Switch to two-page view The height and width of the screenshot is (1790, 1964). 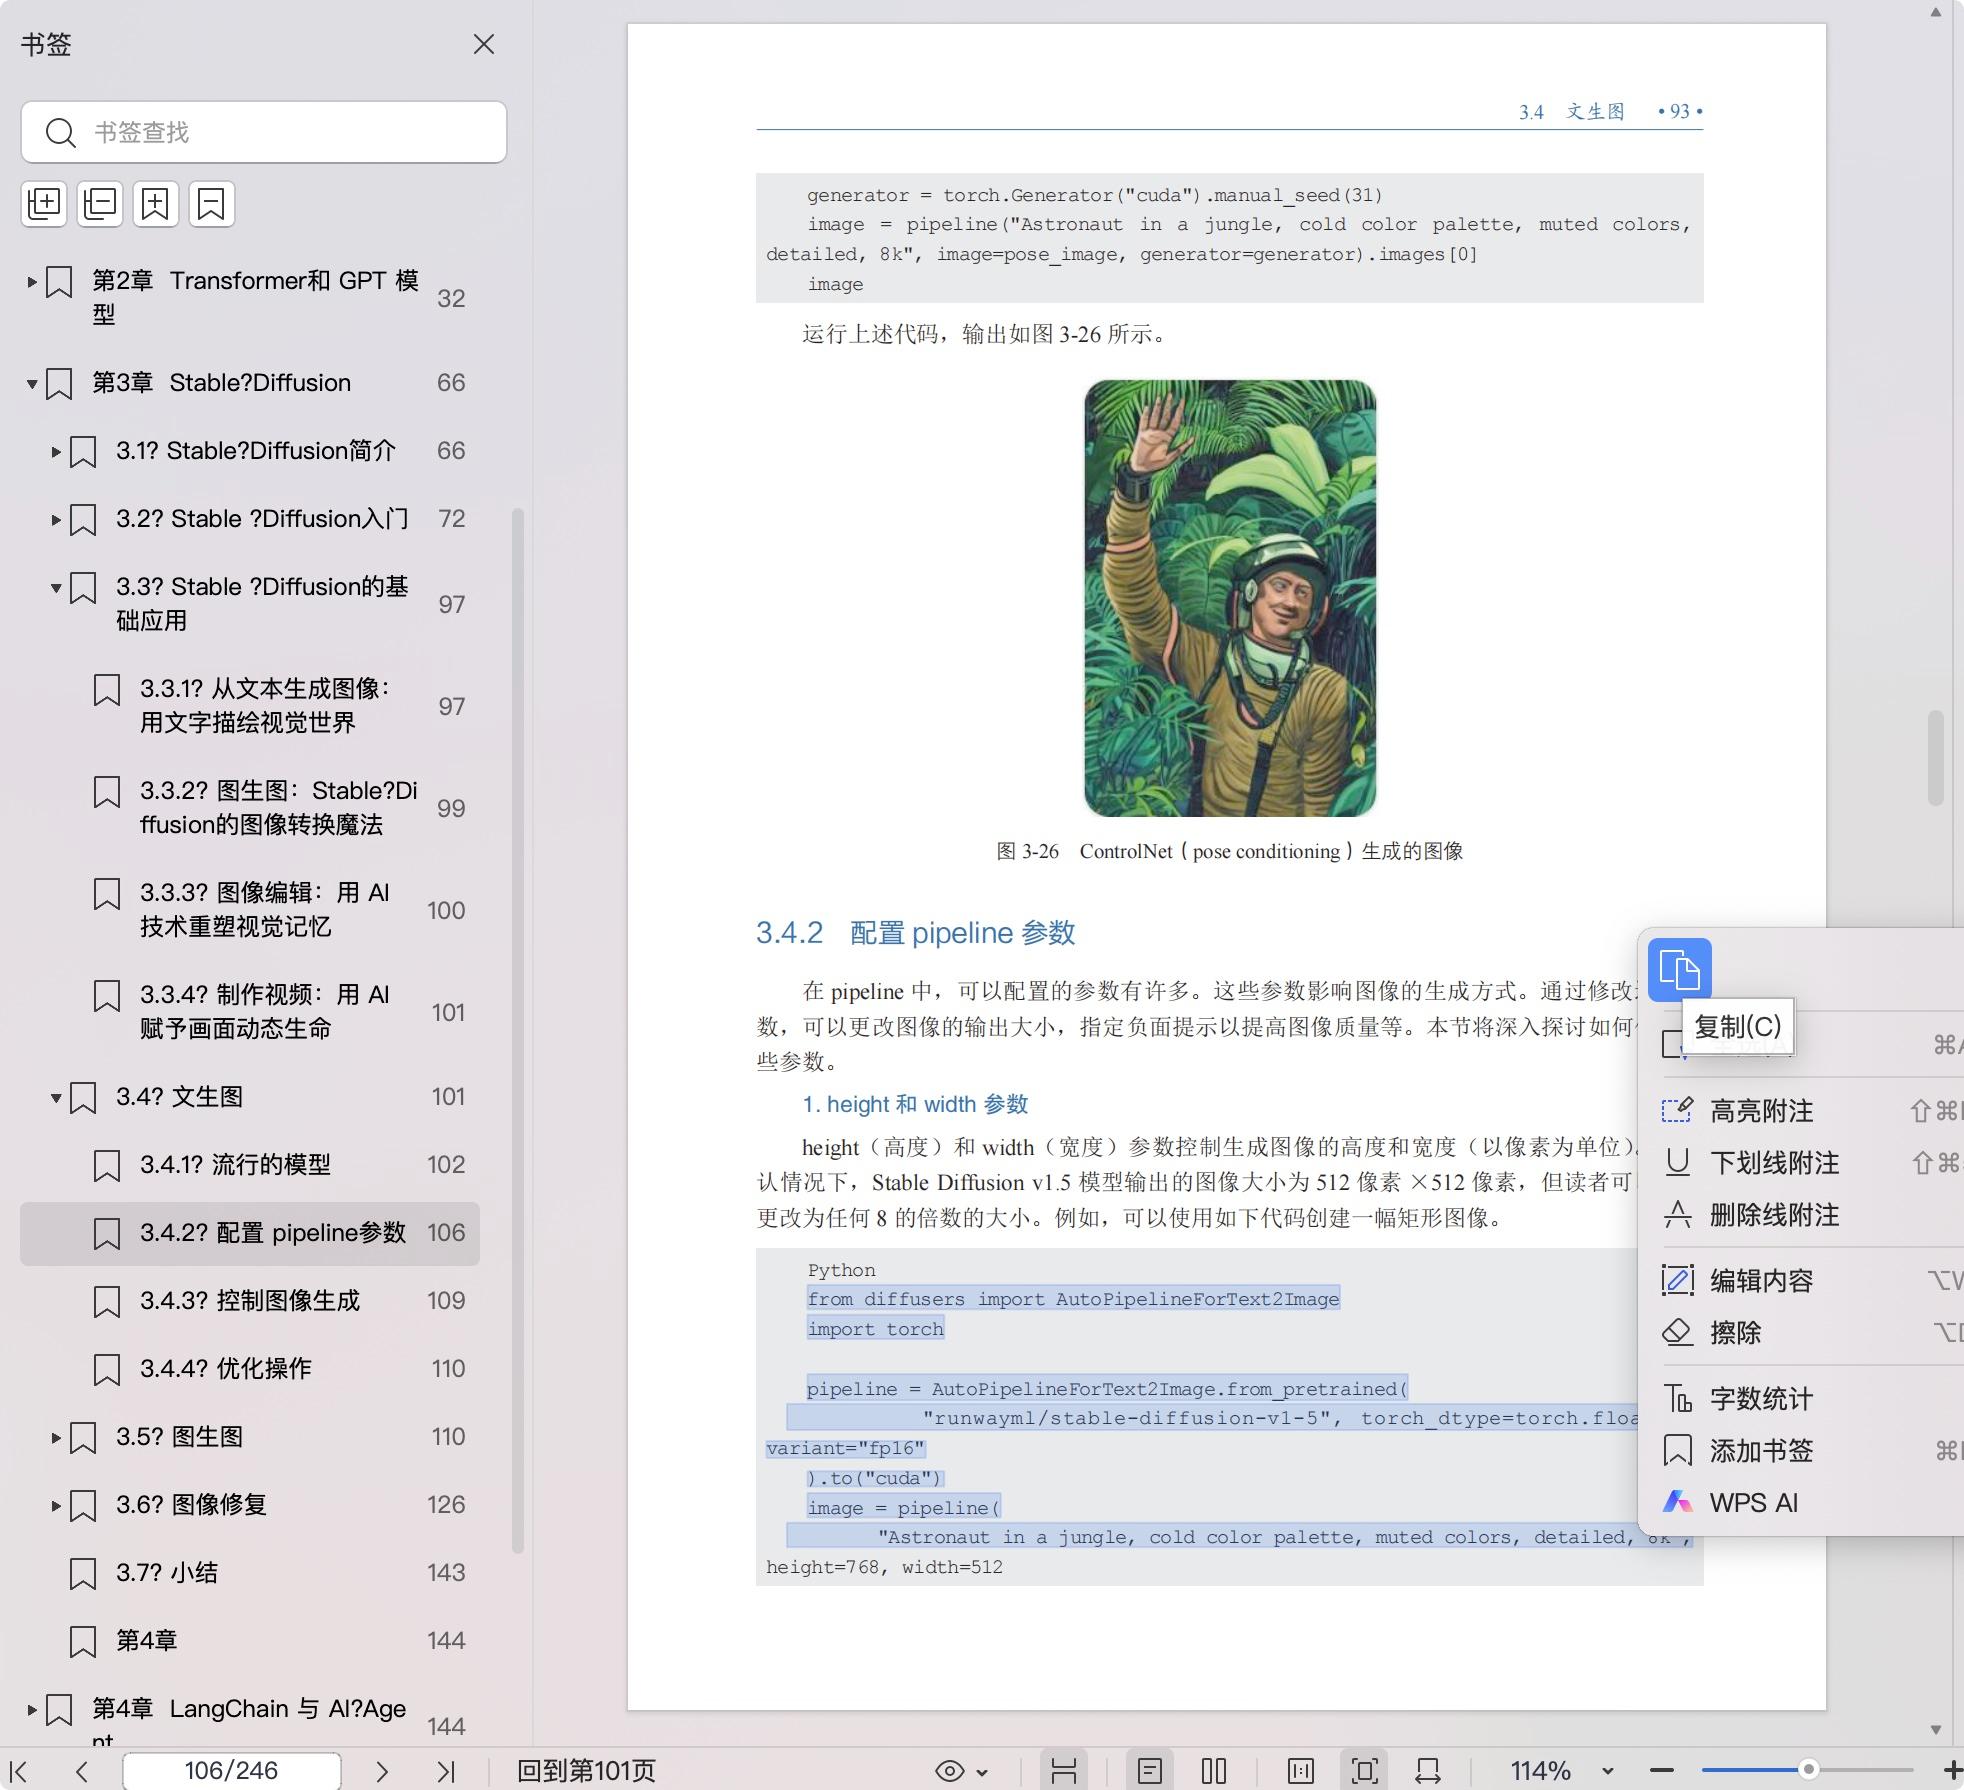click(1214, 1771)
